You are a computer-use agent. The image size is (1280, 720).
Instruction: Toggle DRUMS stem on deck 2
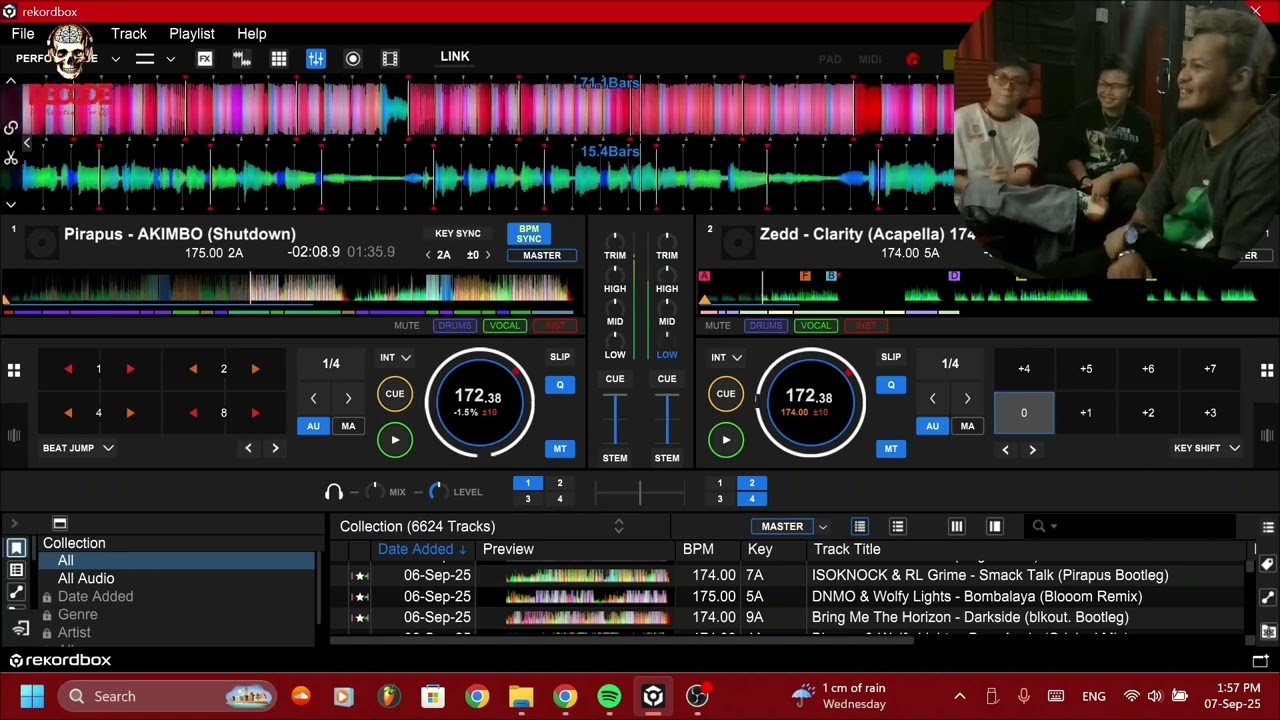[x=765, y=326]
